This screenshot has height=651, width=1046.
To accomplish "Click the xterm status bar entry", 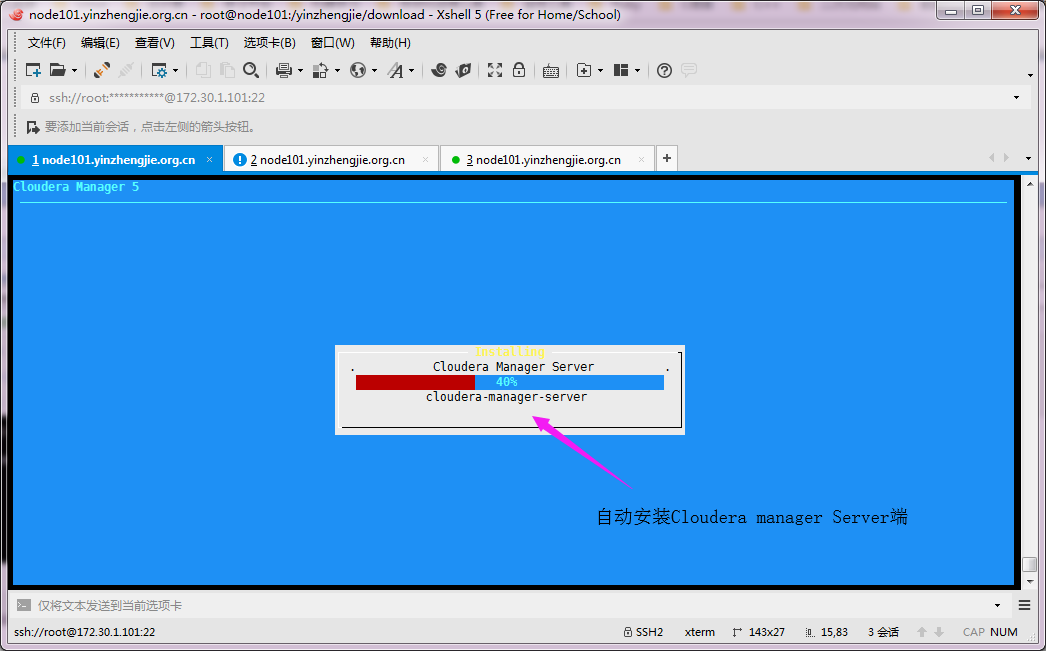I will coord(700,632).
